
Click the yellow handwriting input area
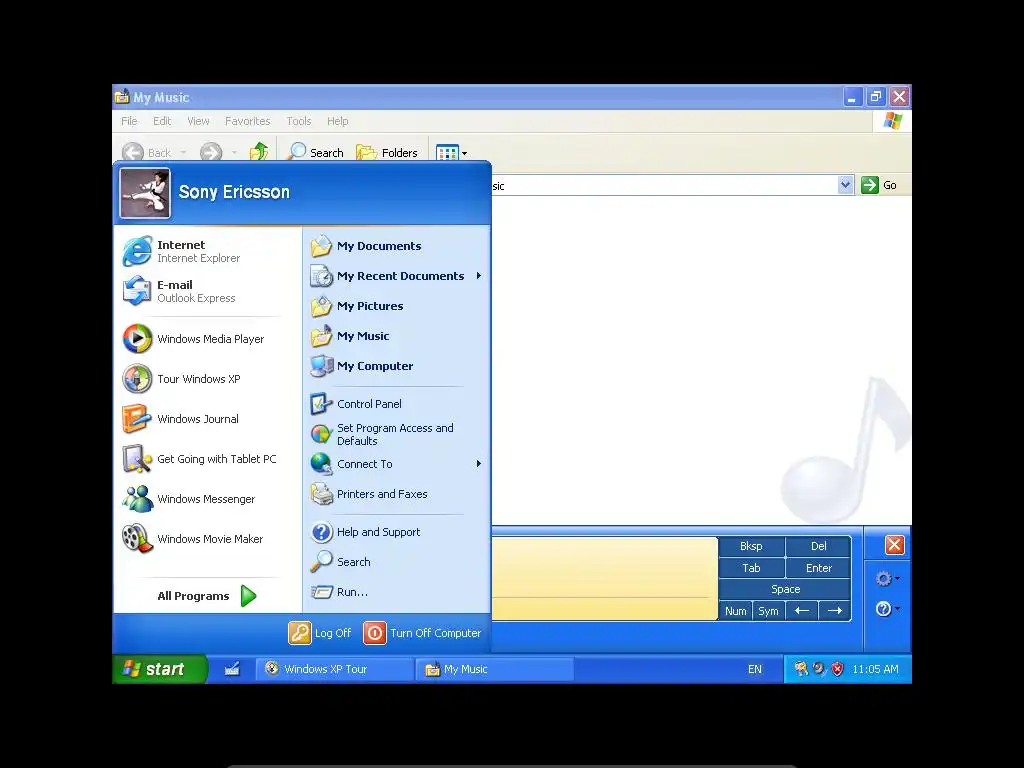[604, 578]
